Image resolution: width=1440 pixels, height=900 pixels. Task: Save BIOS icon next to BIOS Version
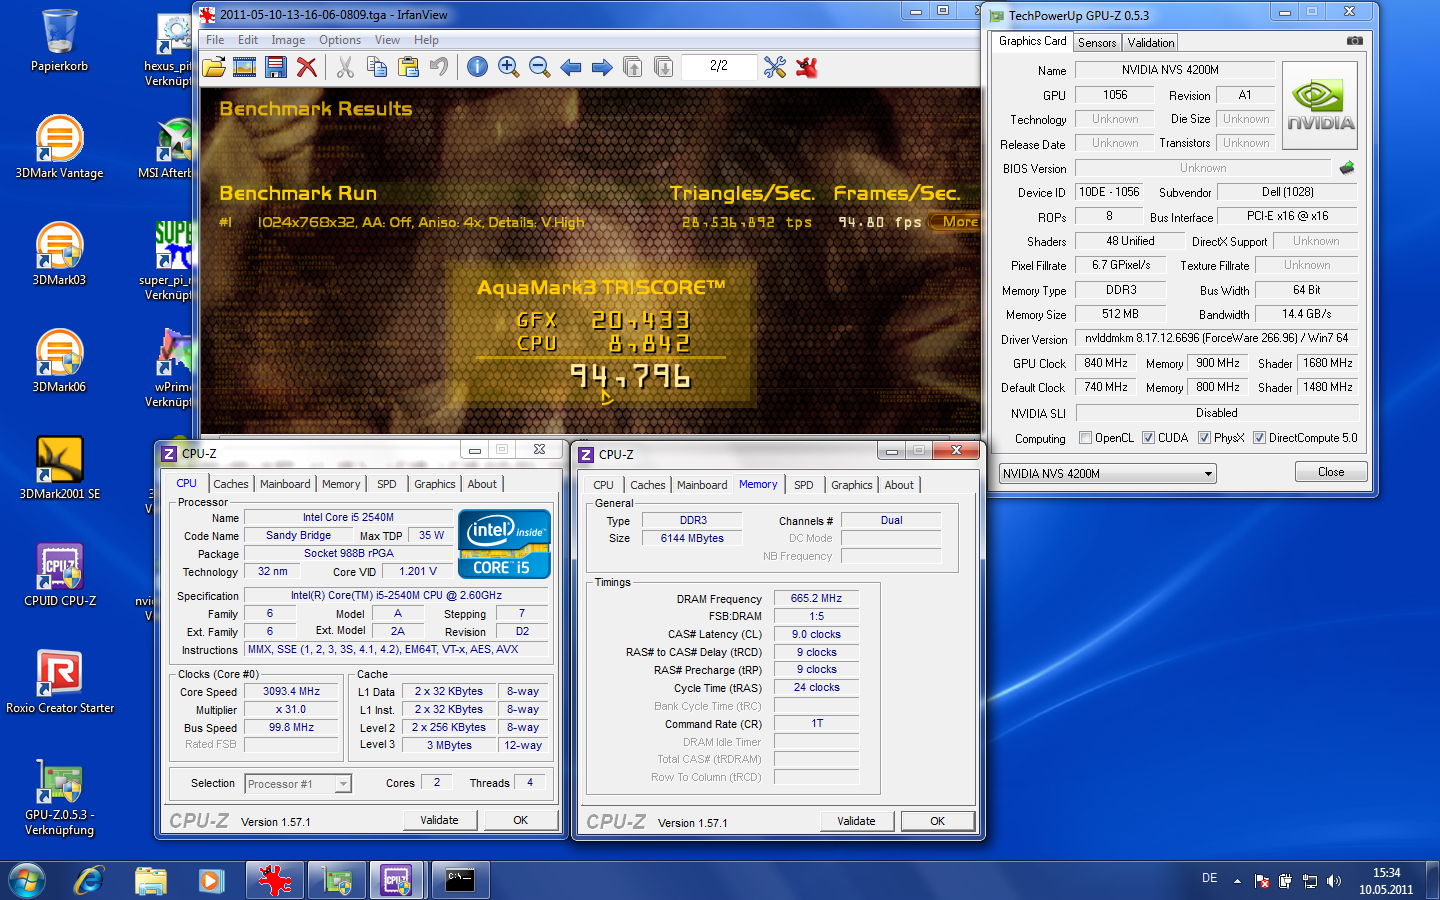point(1347,168)
